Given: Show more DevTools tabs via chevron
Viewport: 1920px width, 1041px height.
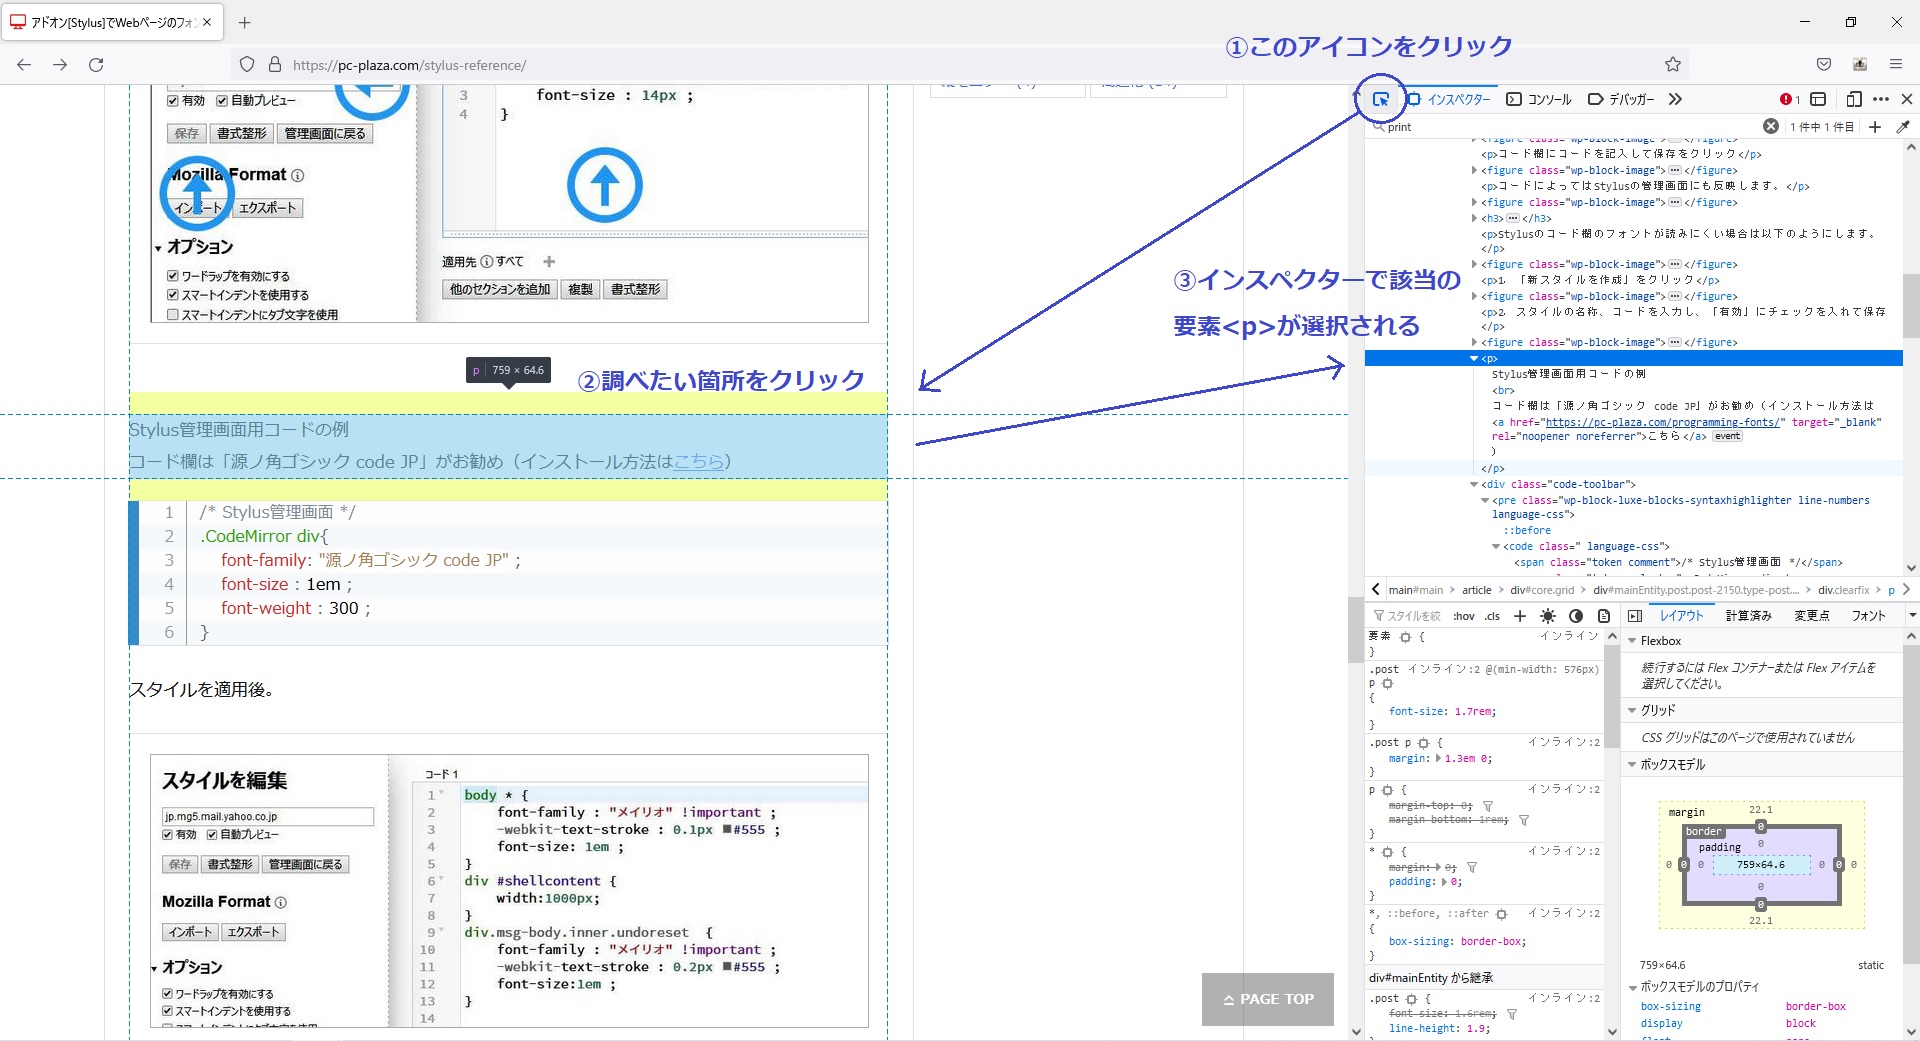Looking at the screenshot, I should (x=1676, y=99).
